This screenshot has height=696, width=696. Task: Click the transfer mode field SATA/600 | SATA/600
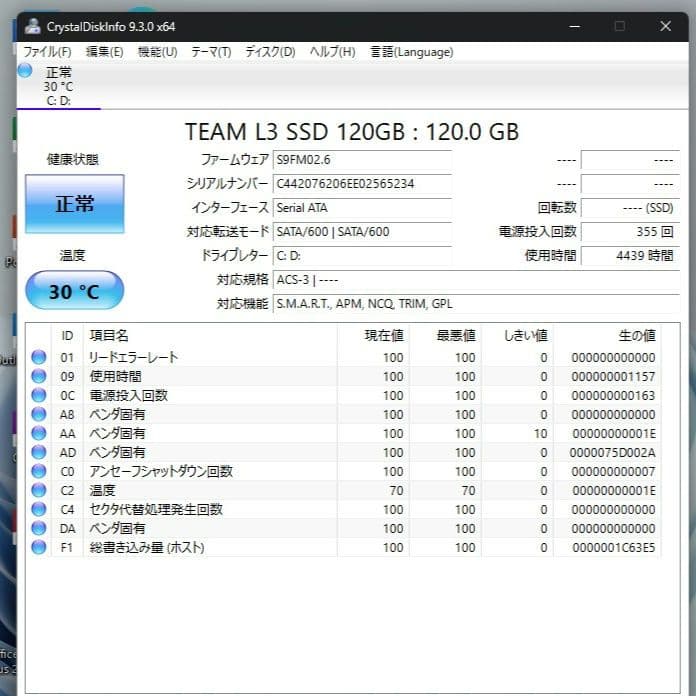click(362, 232)
